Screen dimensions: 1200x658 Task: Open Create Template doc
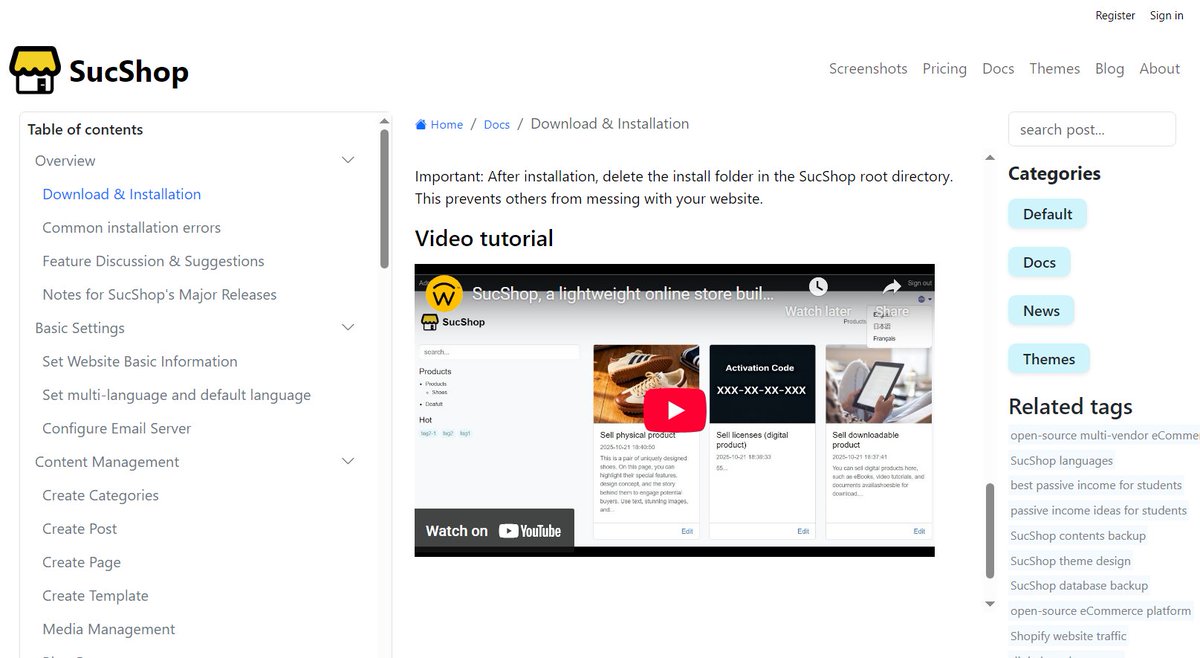pyautogui.click(x=95, y=596)
